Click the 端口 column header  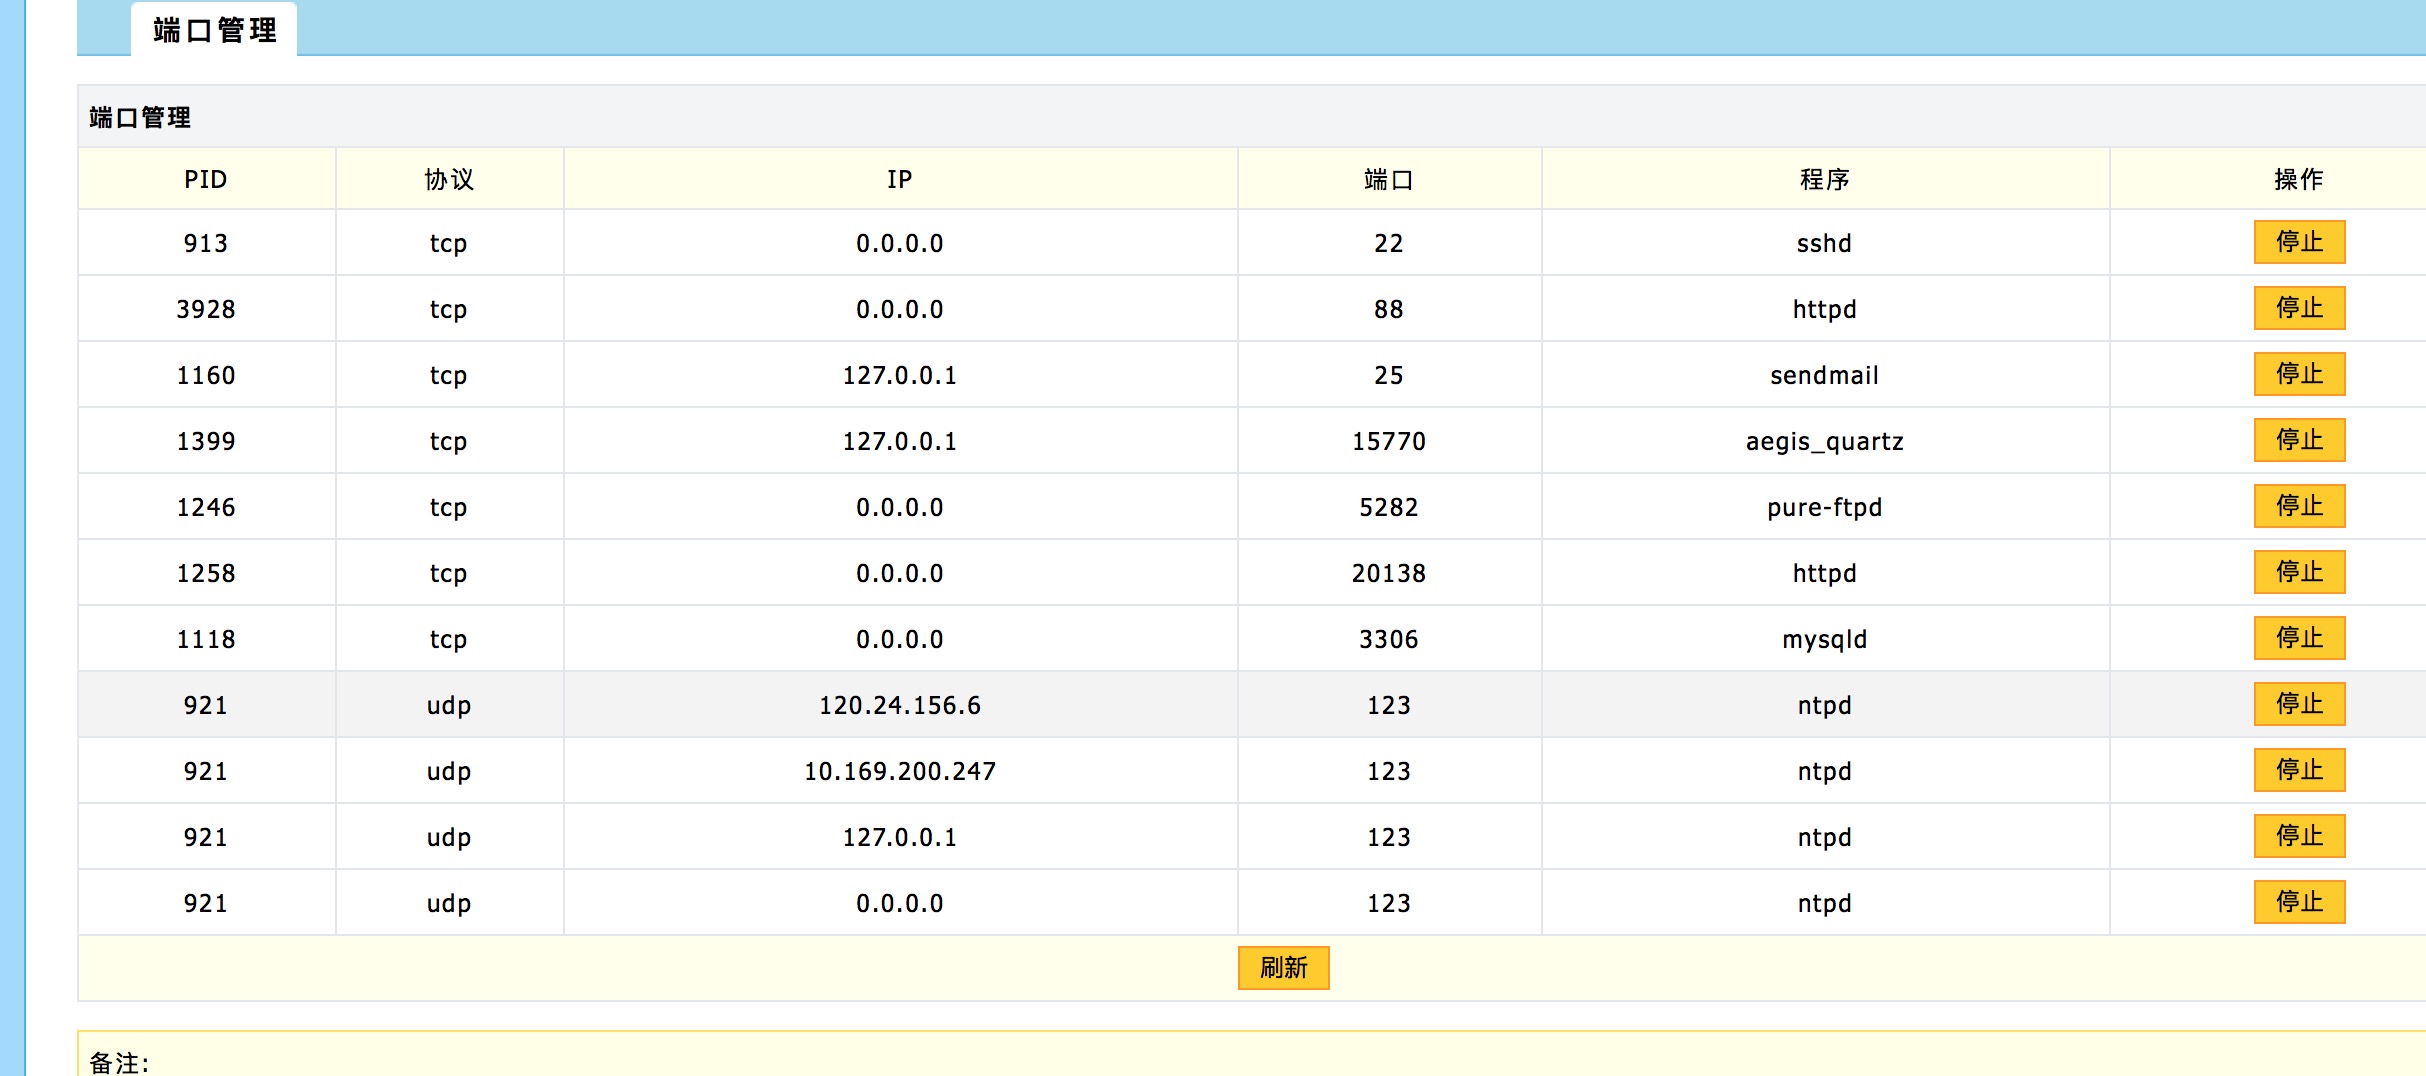pyautogui.click(x=1389, y=179)
